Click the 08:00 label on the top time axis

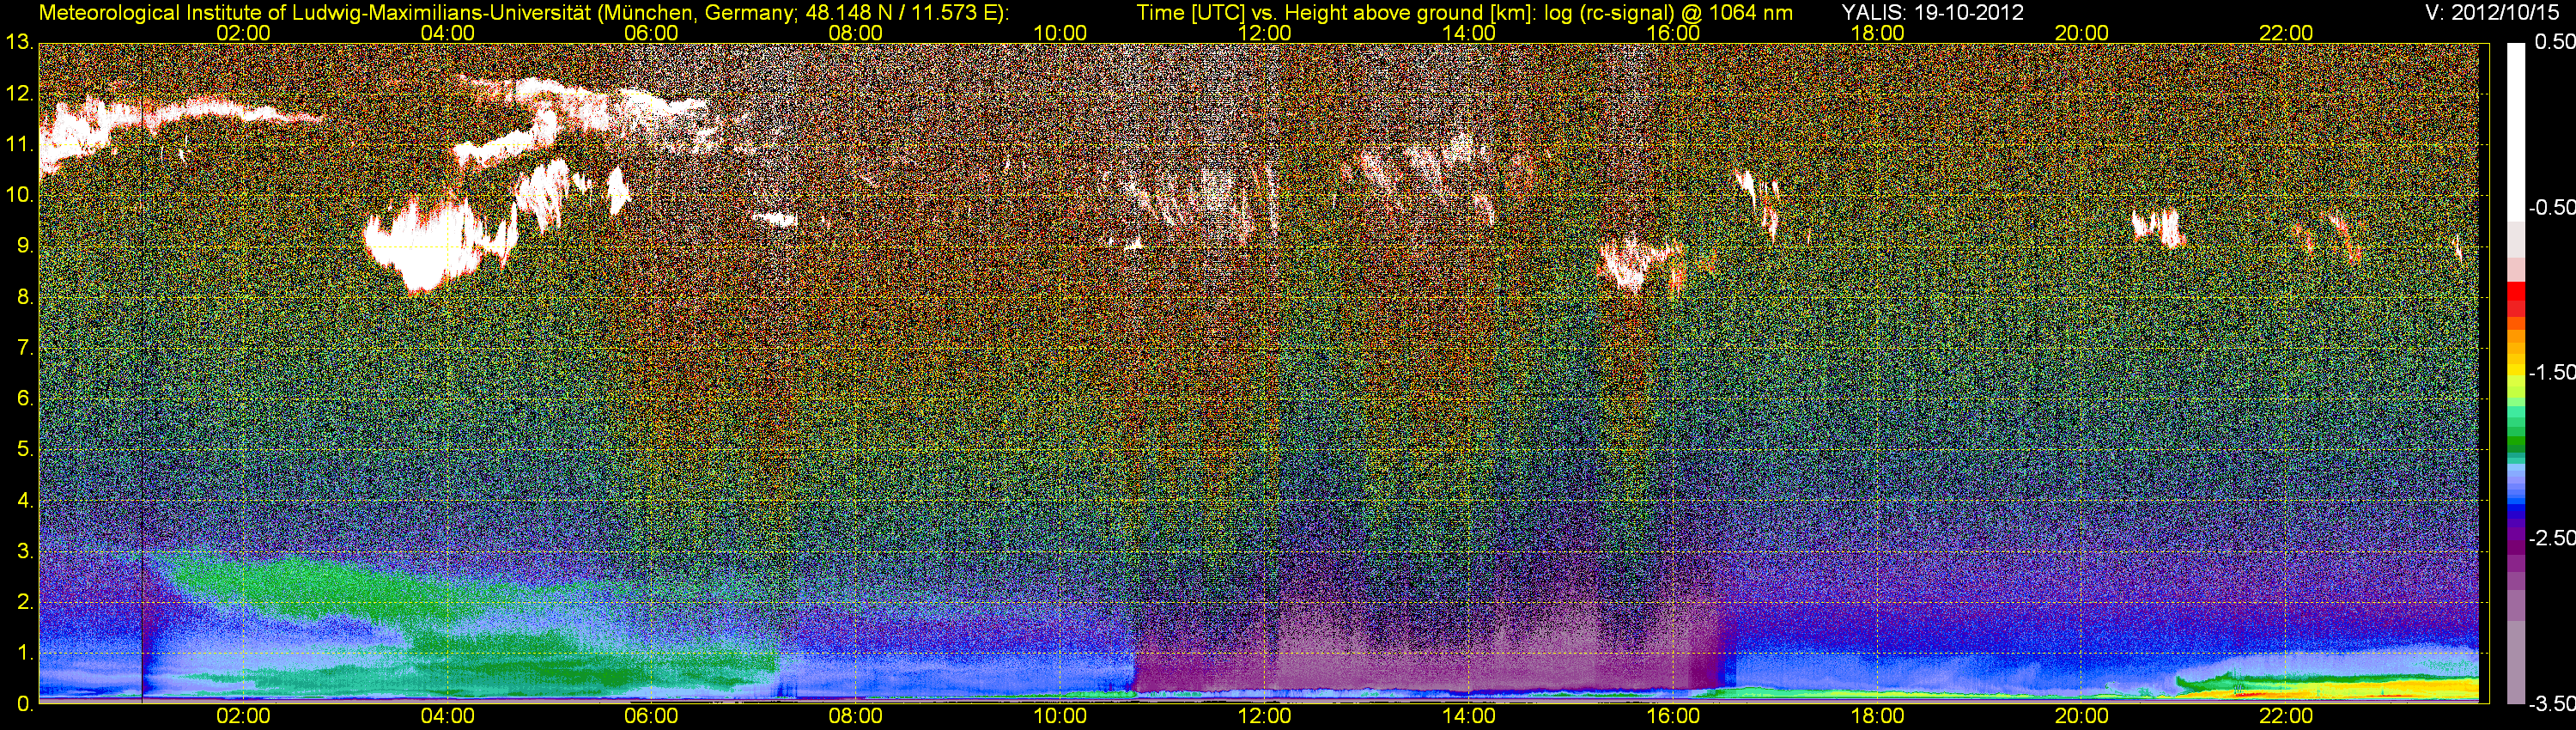pos(856,33)
